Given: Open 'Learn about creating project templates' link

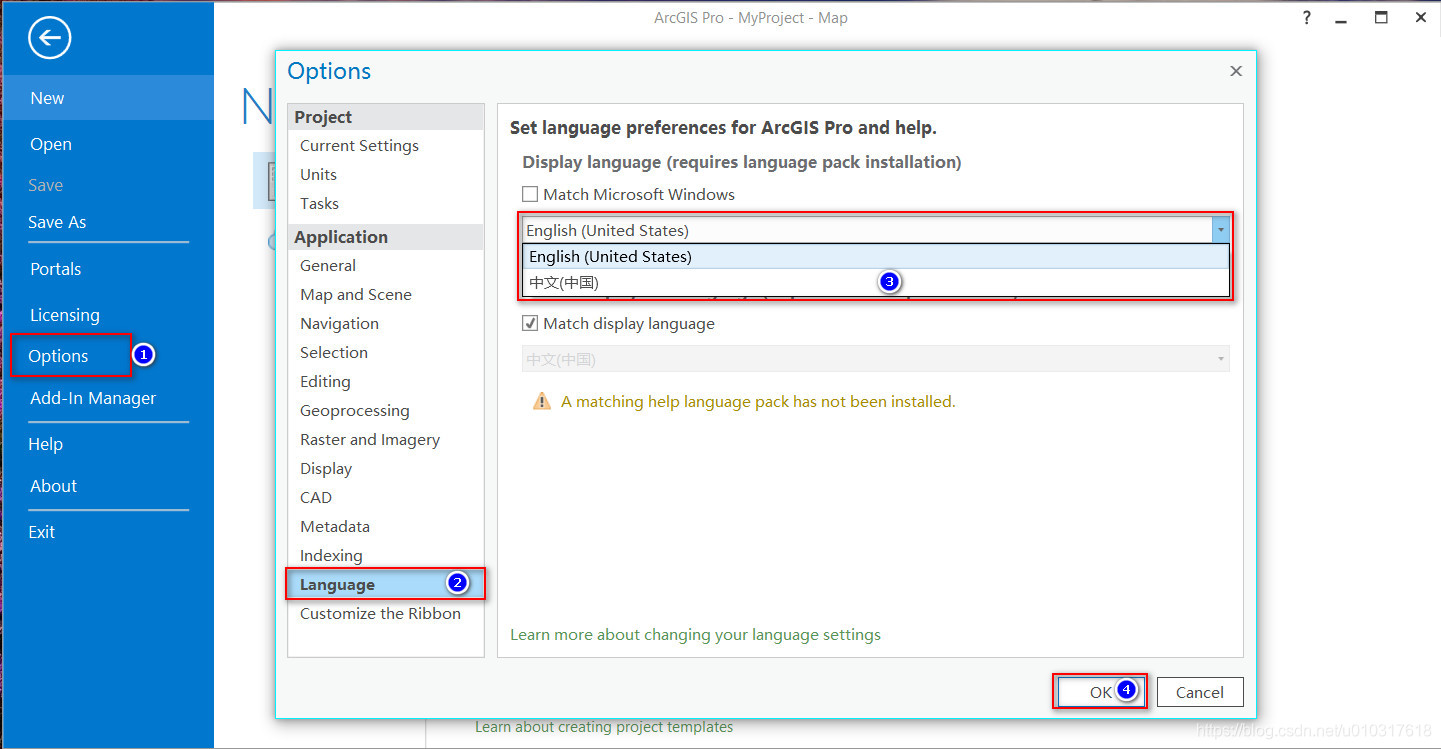Looking at the screenshot, I should click(604, 727).
